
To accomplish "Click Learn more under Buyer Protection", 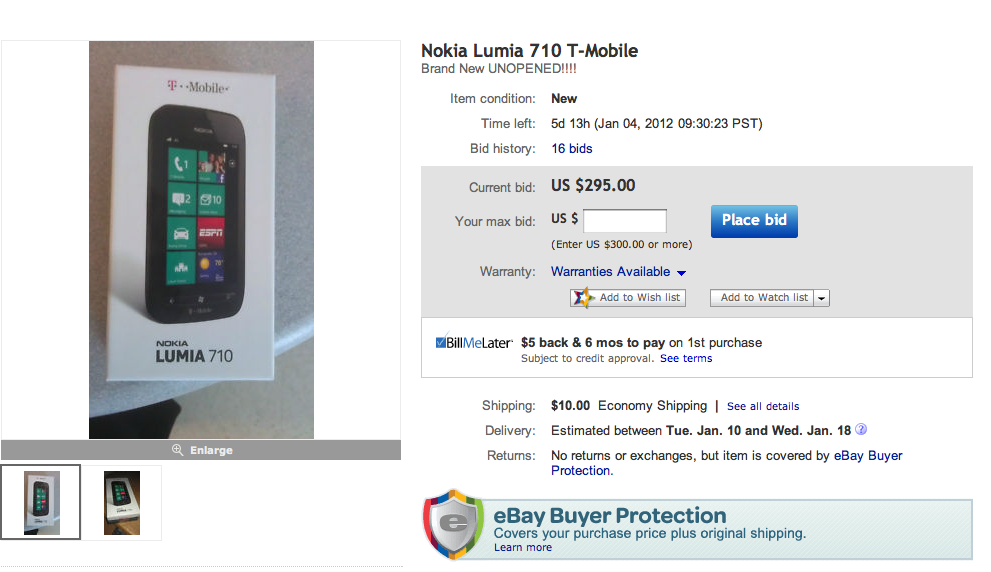I will coord(522,548).
